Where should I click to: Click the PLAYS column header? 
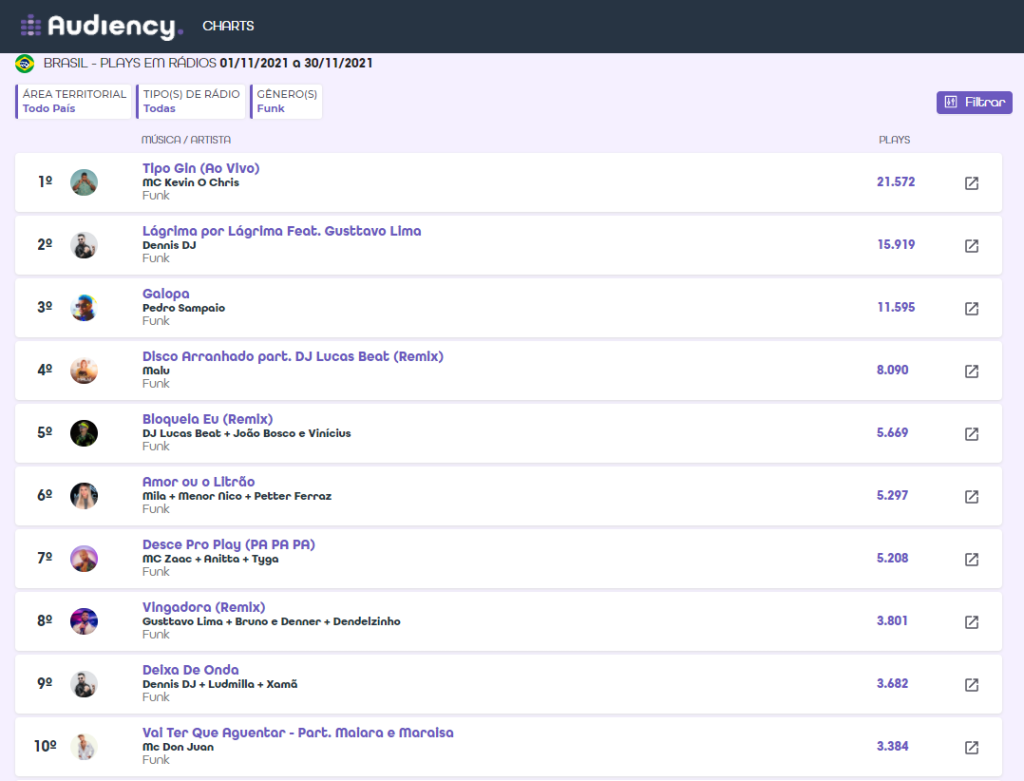894,140
